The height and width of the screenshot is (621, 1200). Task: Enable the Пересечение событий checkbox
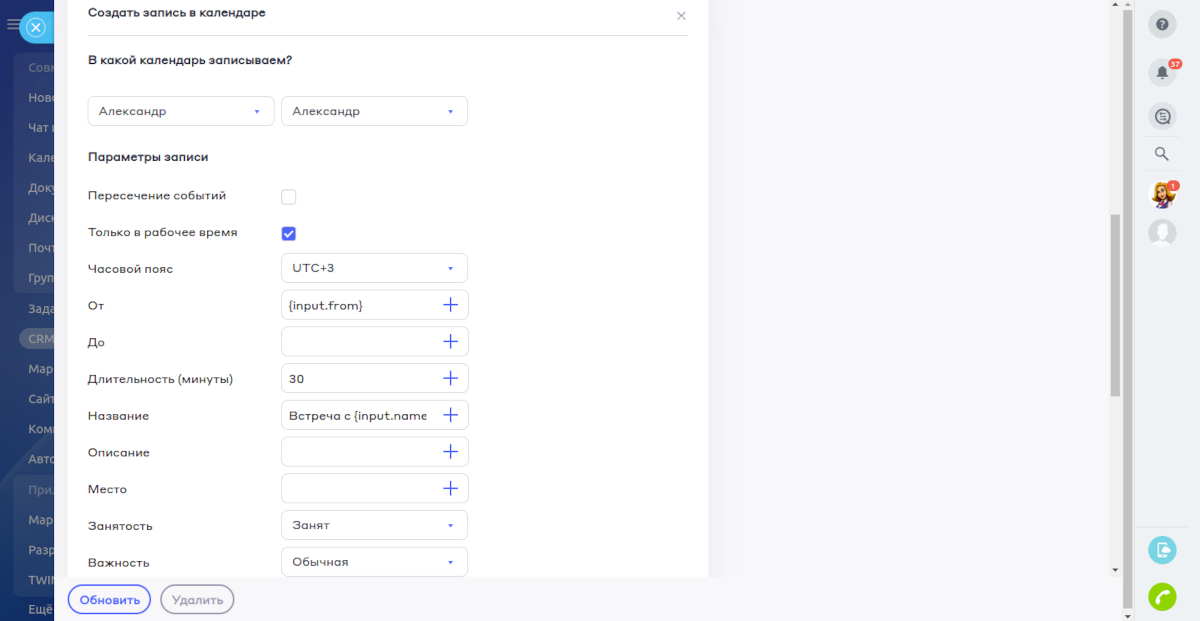click(289, 197)
